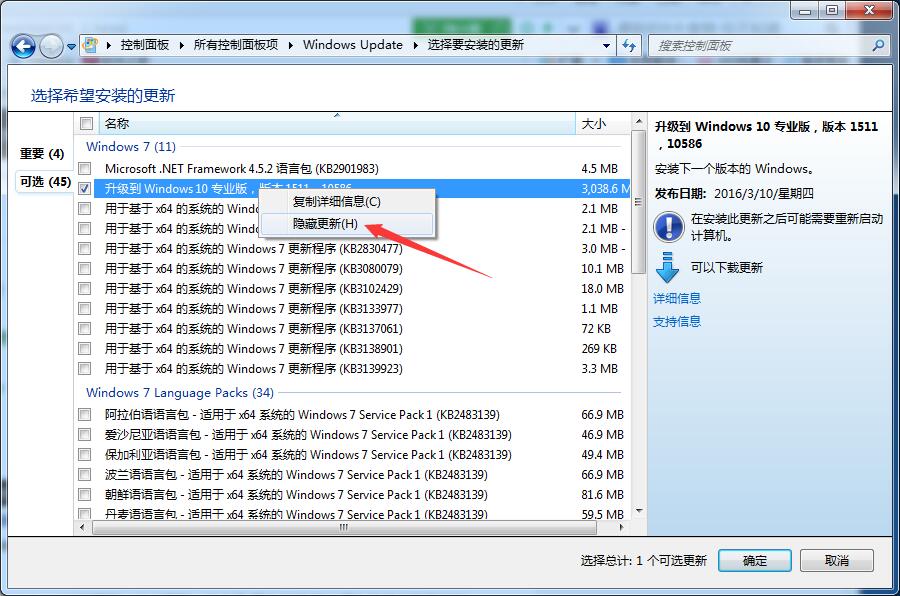Viewport: 900px width, 596px height.
Task: Expand arrow before 控制面板 breadcrumb
Action: click(x=108, y=45)
